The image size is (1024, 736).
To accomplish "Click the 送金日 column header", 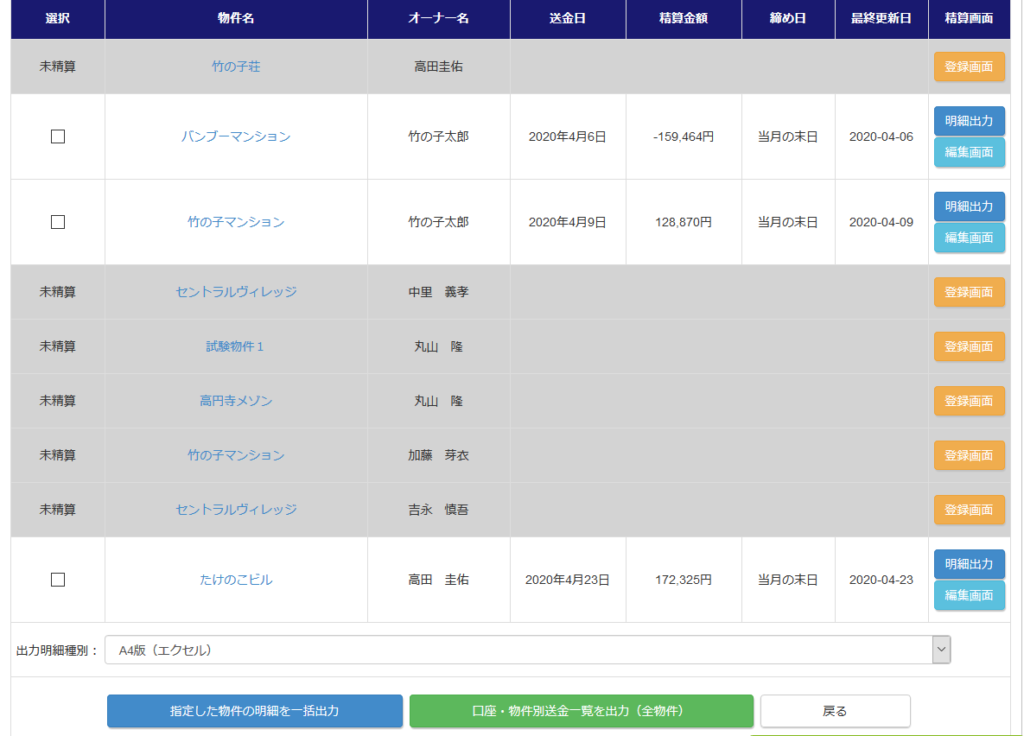I will pyautogui.click(x=568, y=18).
